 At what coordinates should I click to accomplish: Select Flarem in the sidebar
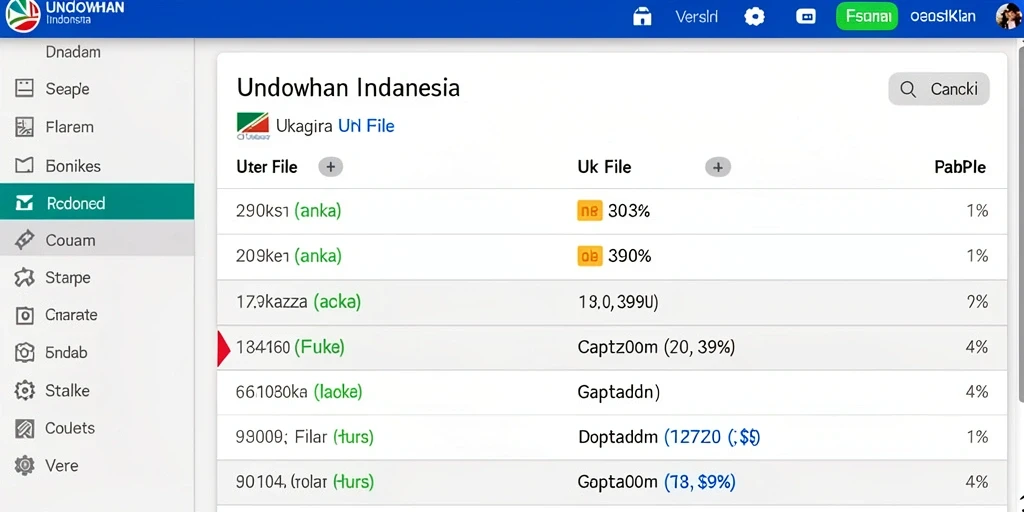tap(97, 127)
